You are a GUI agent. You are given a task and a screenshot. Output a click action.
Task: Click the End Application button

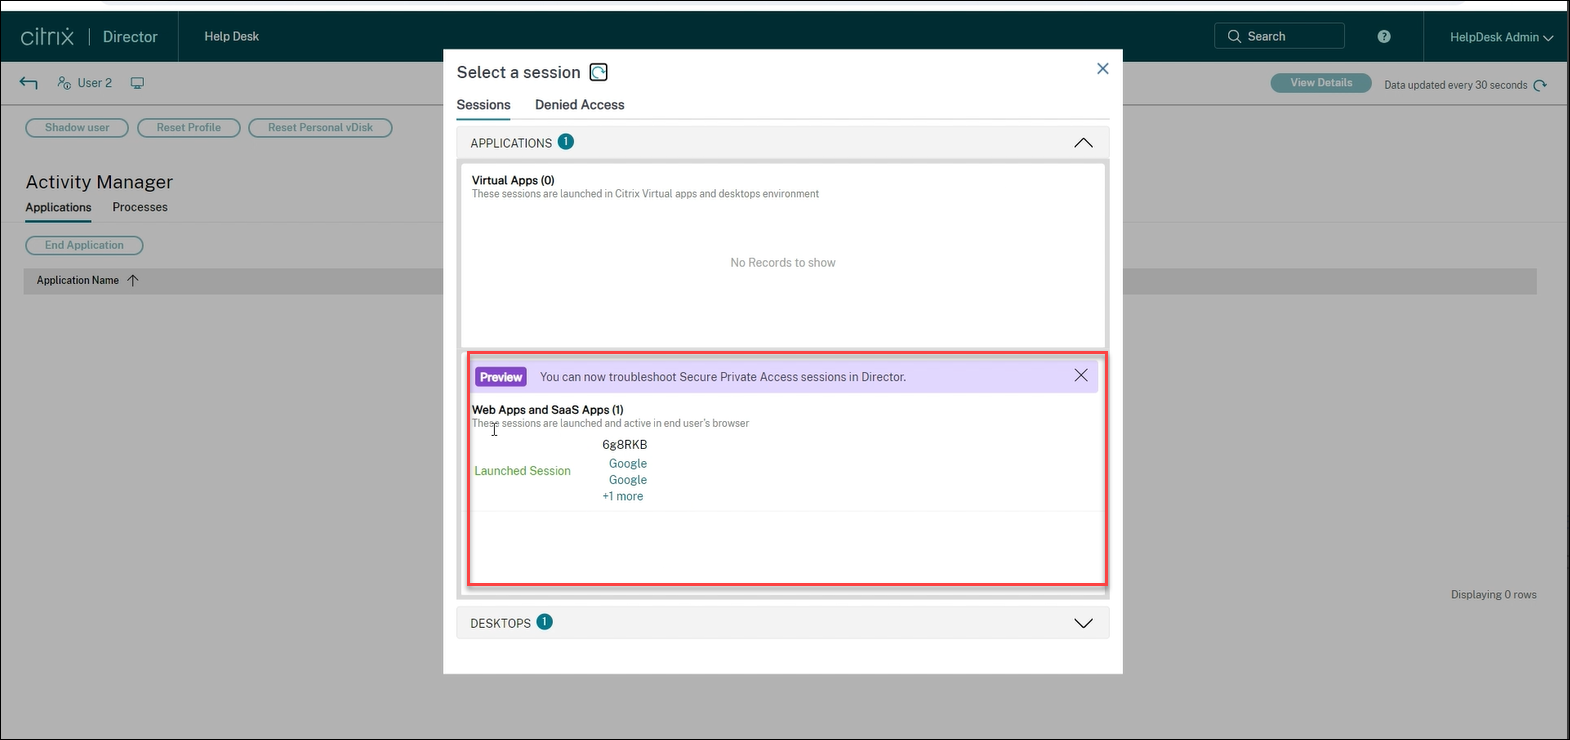click(x=84, y=245)
